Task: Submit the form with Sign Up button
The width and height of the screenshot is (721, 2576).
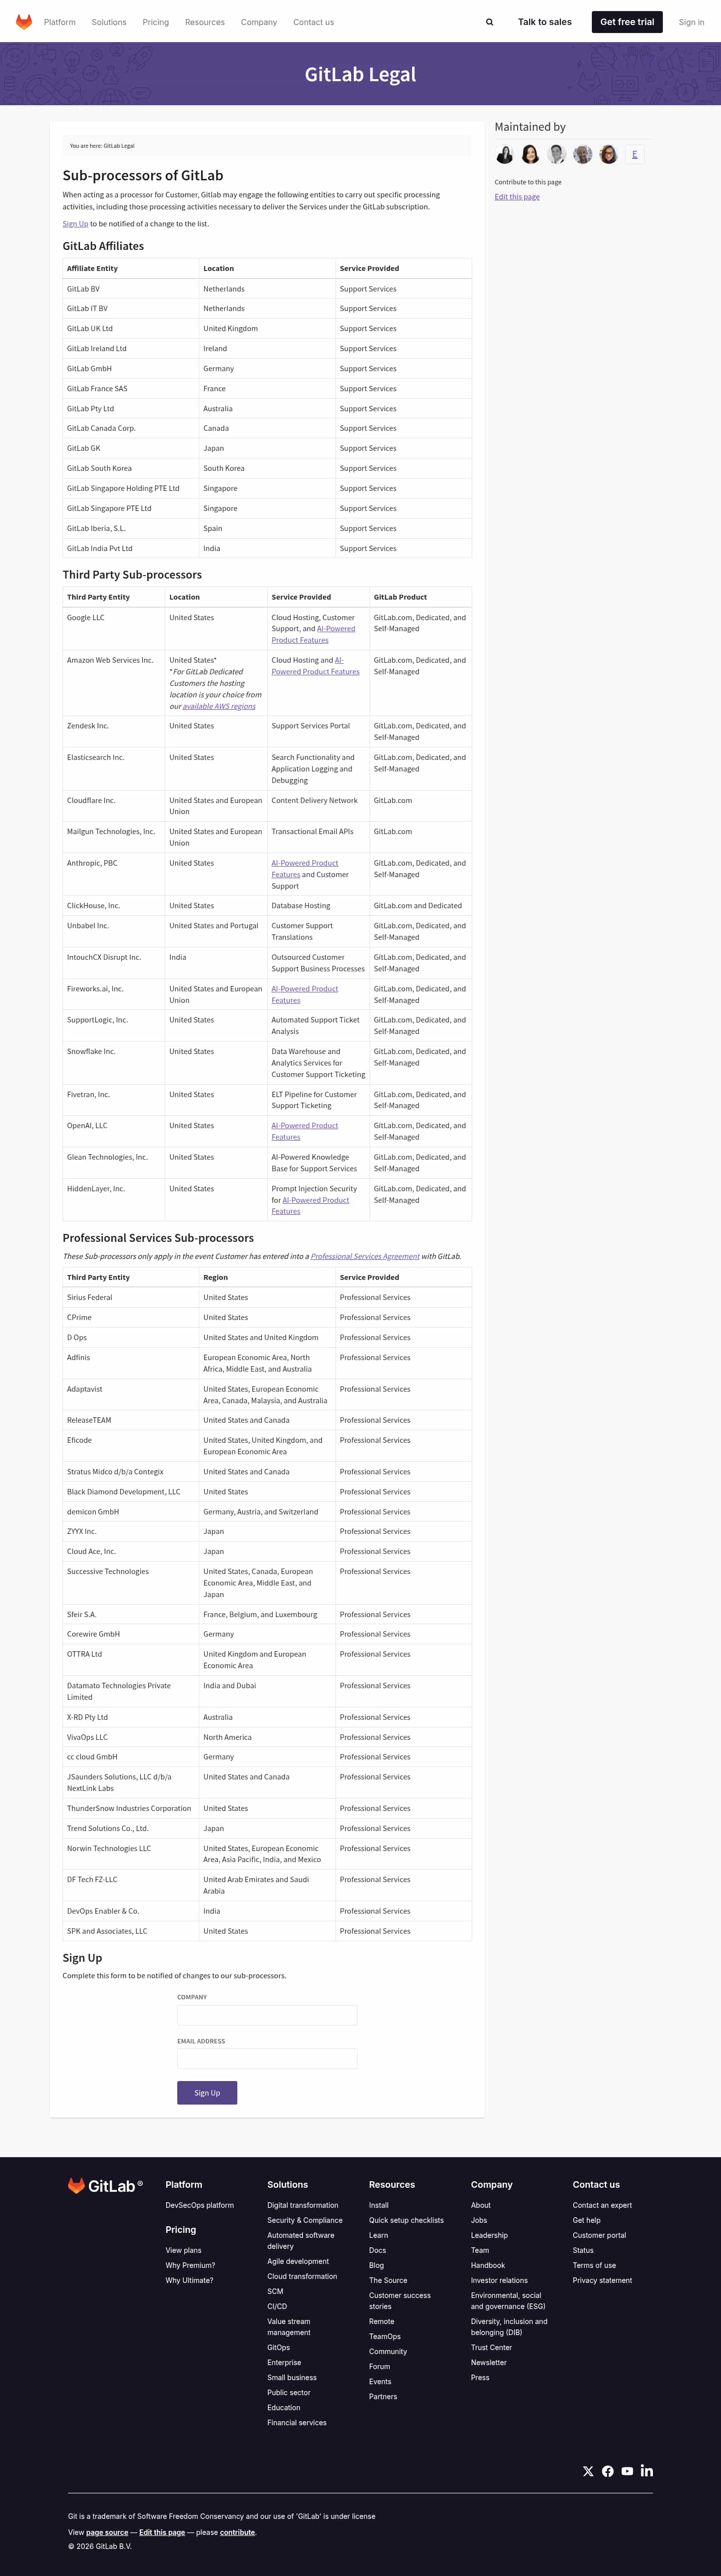Action: 207,2093
